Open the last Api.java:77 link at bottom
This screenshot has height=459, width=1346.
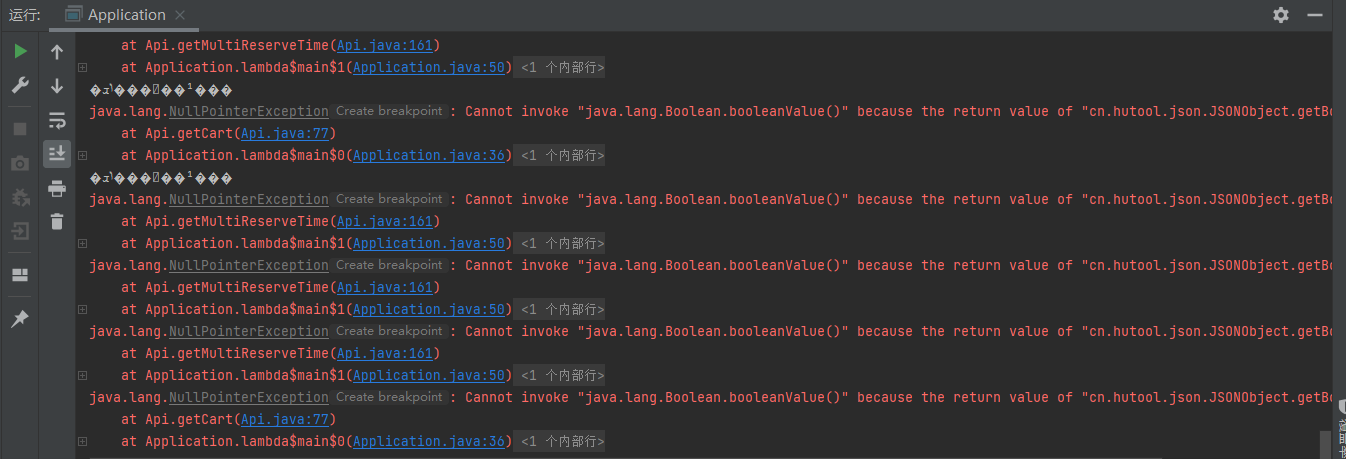[284, 419]
